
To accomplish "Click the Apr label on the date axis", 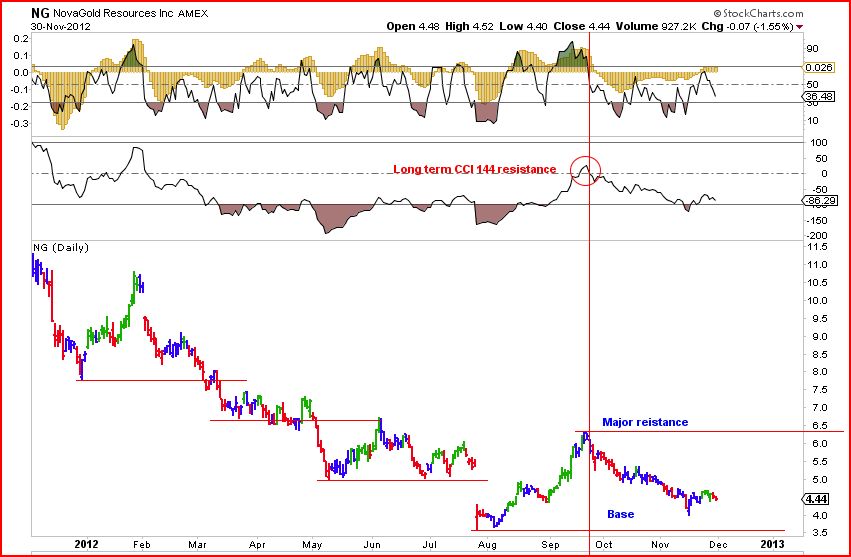I will (x=257, y=544).
